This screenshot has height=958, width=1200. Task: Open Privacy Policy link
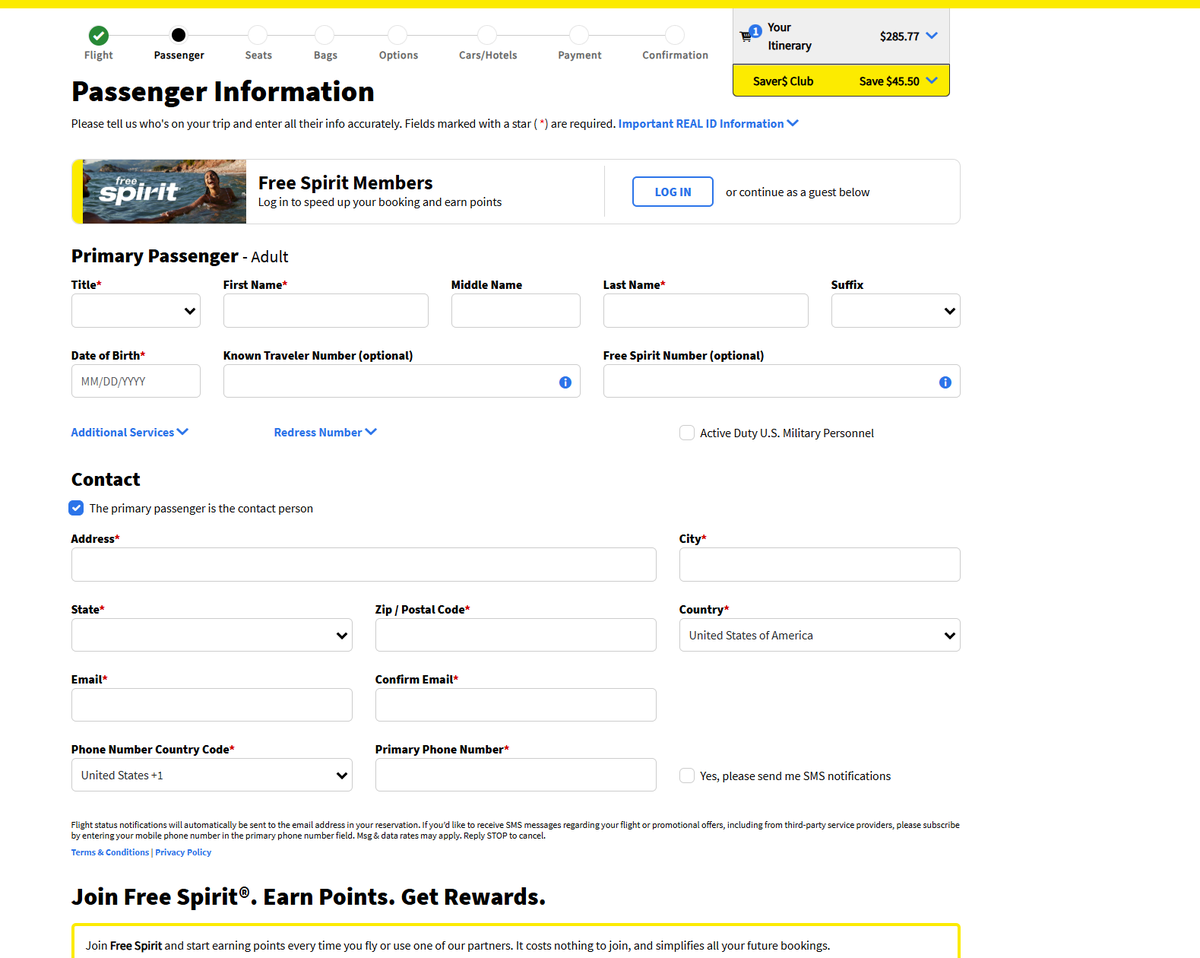coord(183,852)
